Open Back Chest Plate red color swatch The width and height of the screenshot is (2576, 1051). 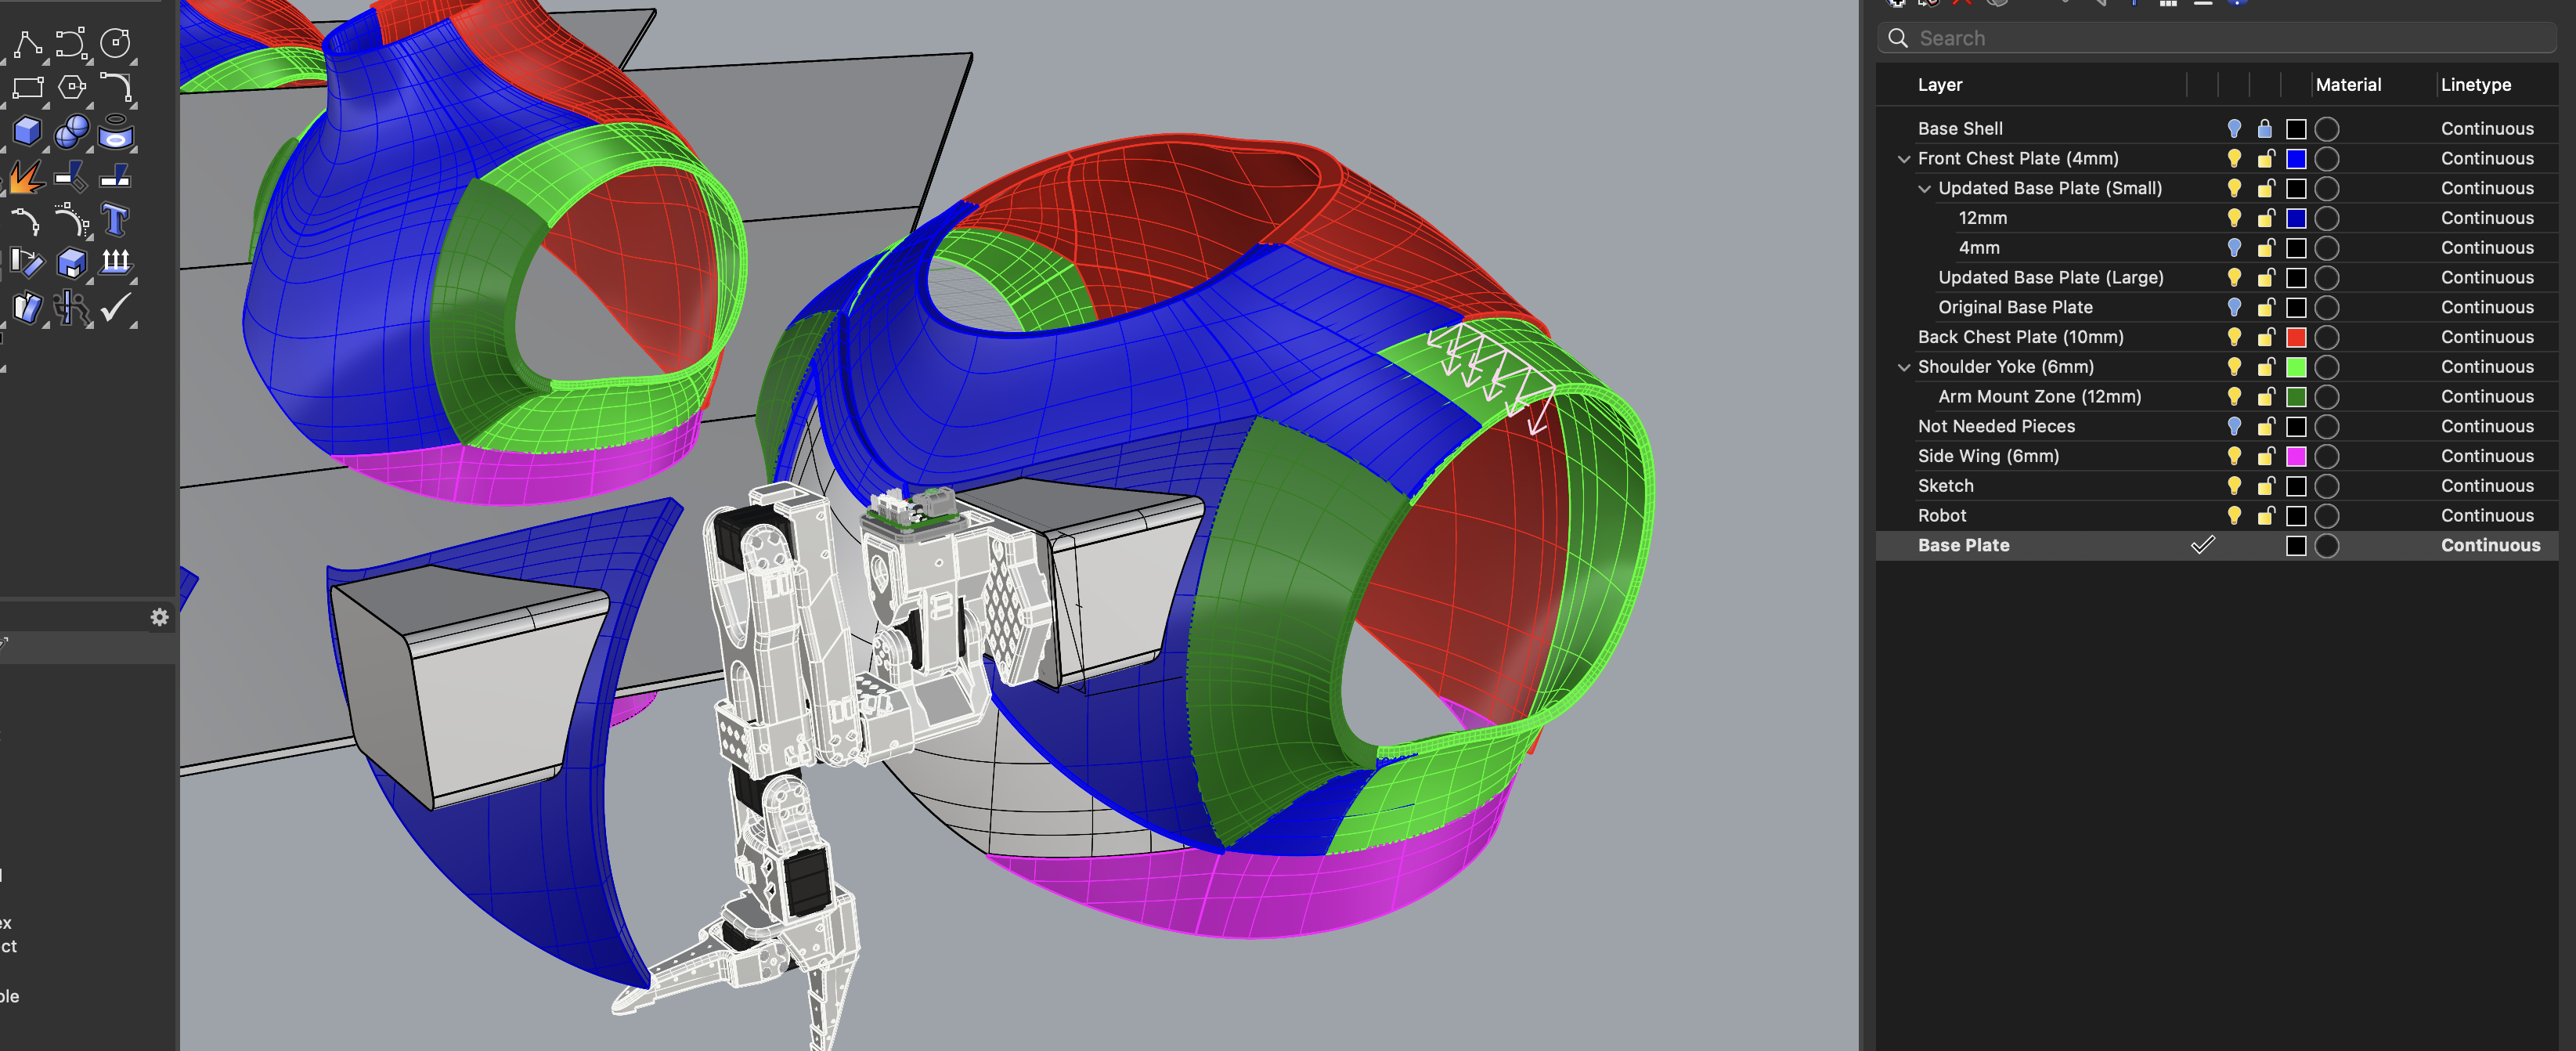pyautogui.click(x=2296, y=337)
